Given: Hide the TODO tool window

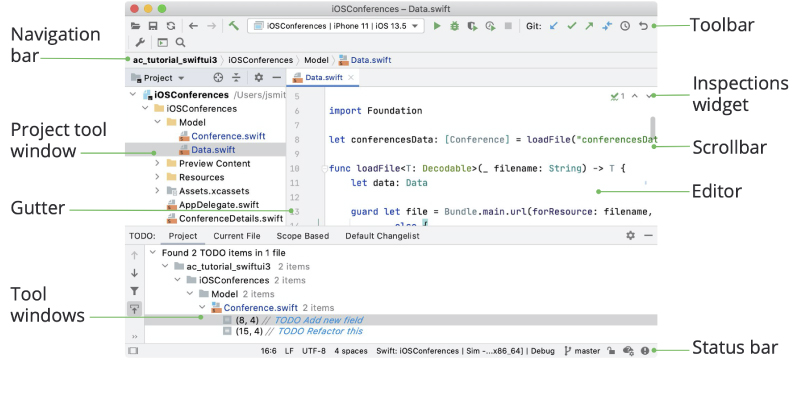Looking at the screenshot, I should tap(648, 235).
